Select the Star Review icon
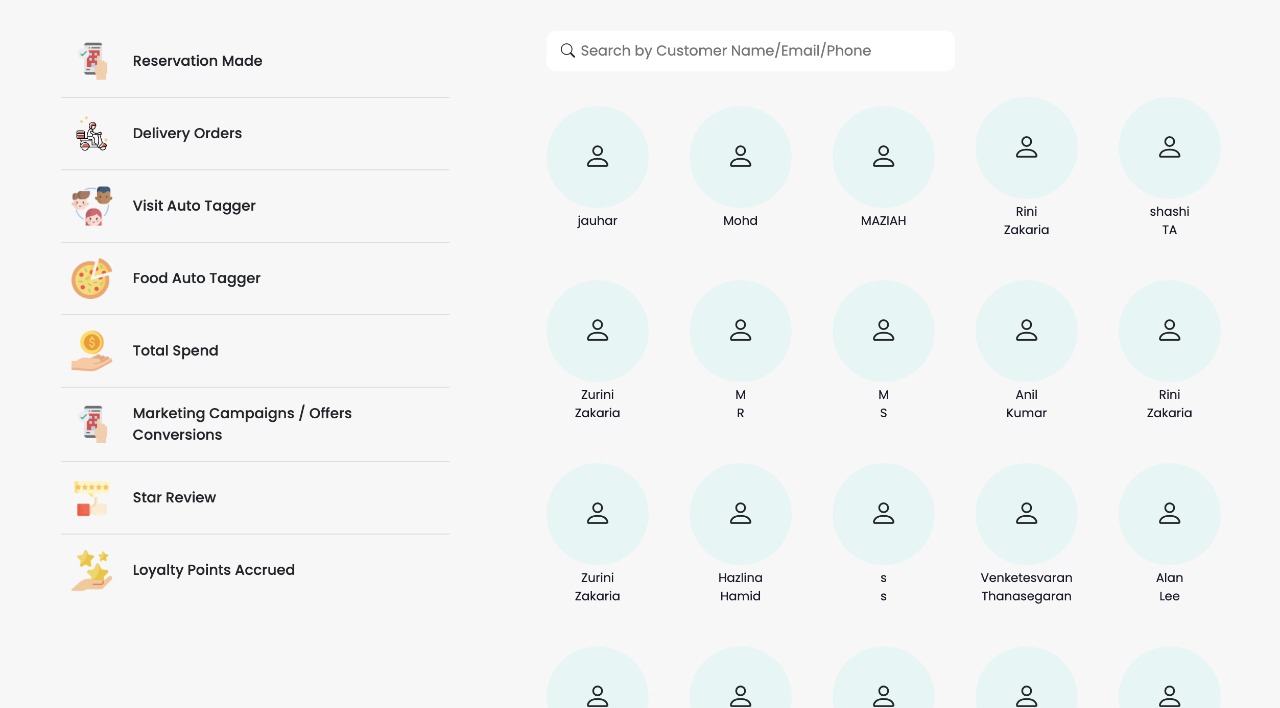Screen dimensions: 1280x708 pyautogui.click(x=91, y=498)
